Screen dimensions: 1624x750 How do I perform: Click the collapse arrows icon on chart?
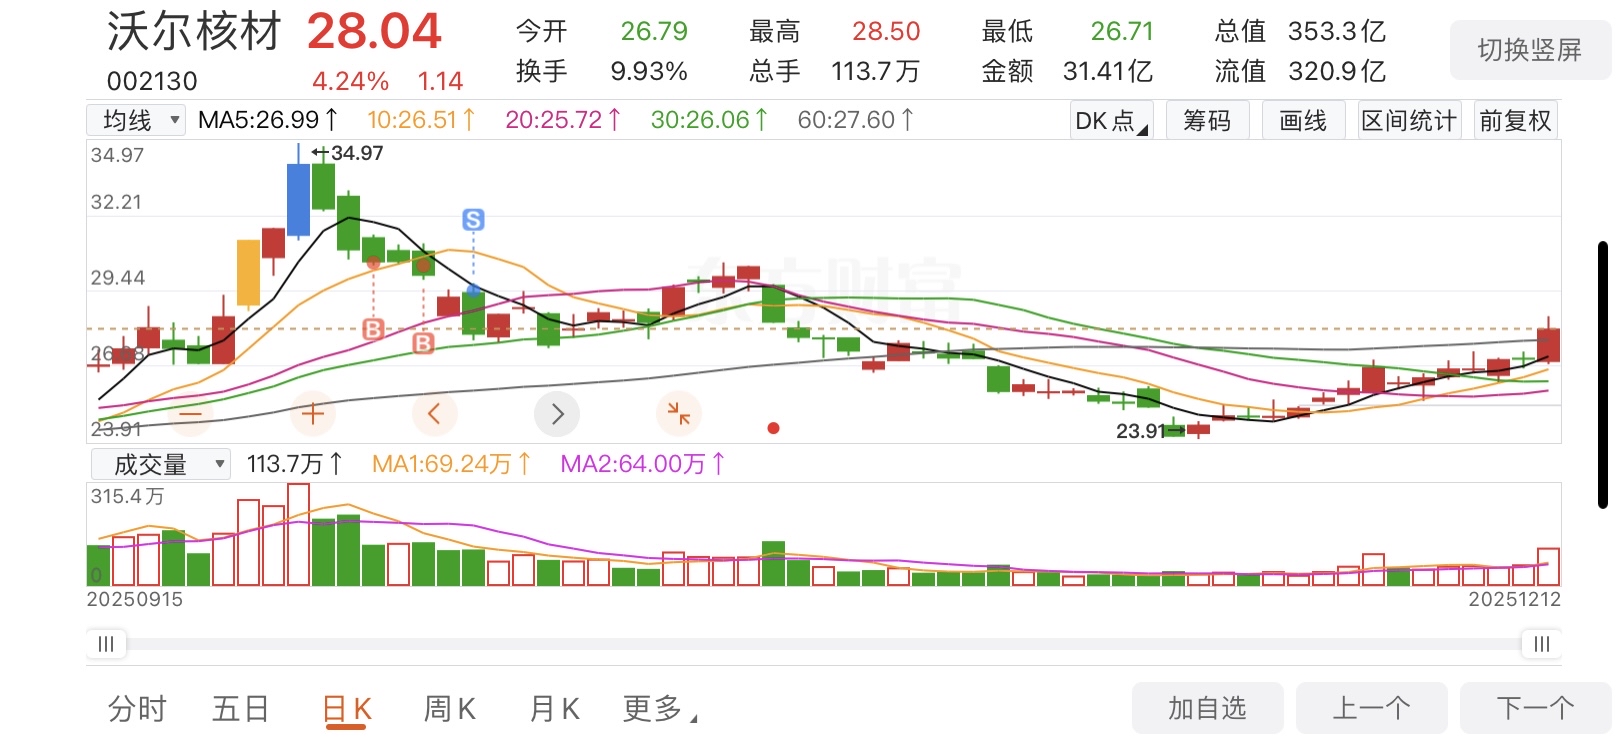[679, 413]
